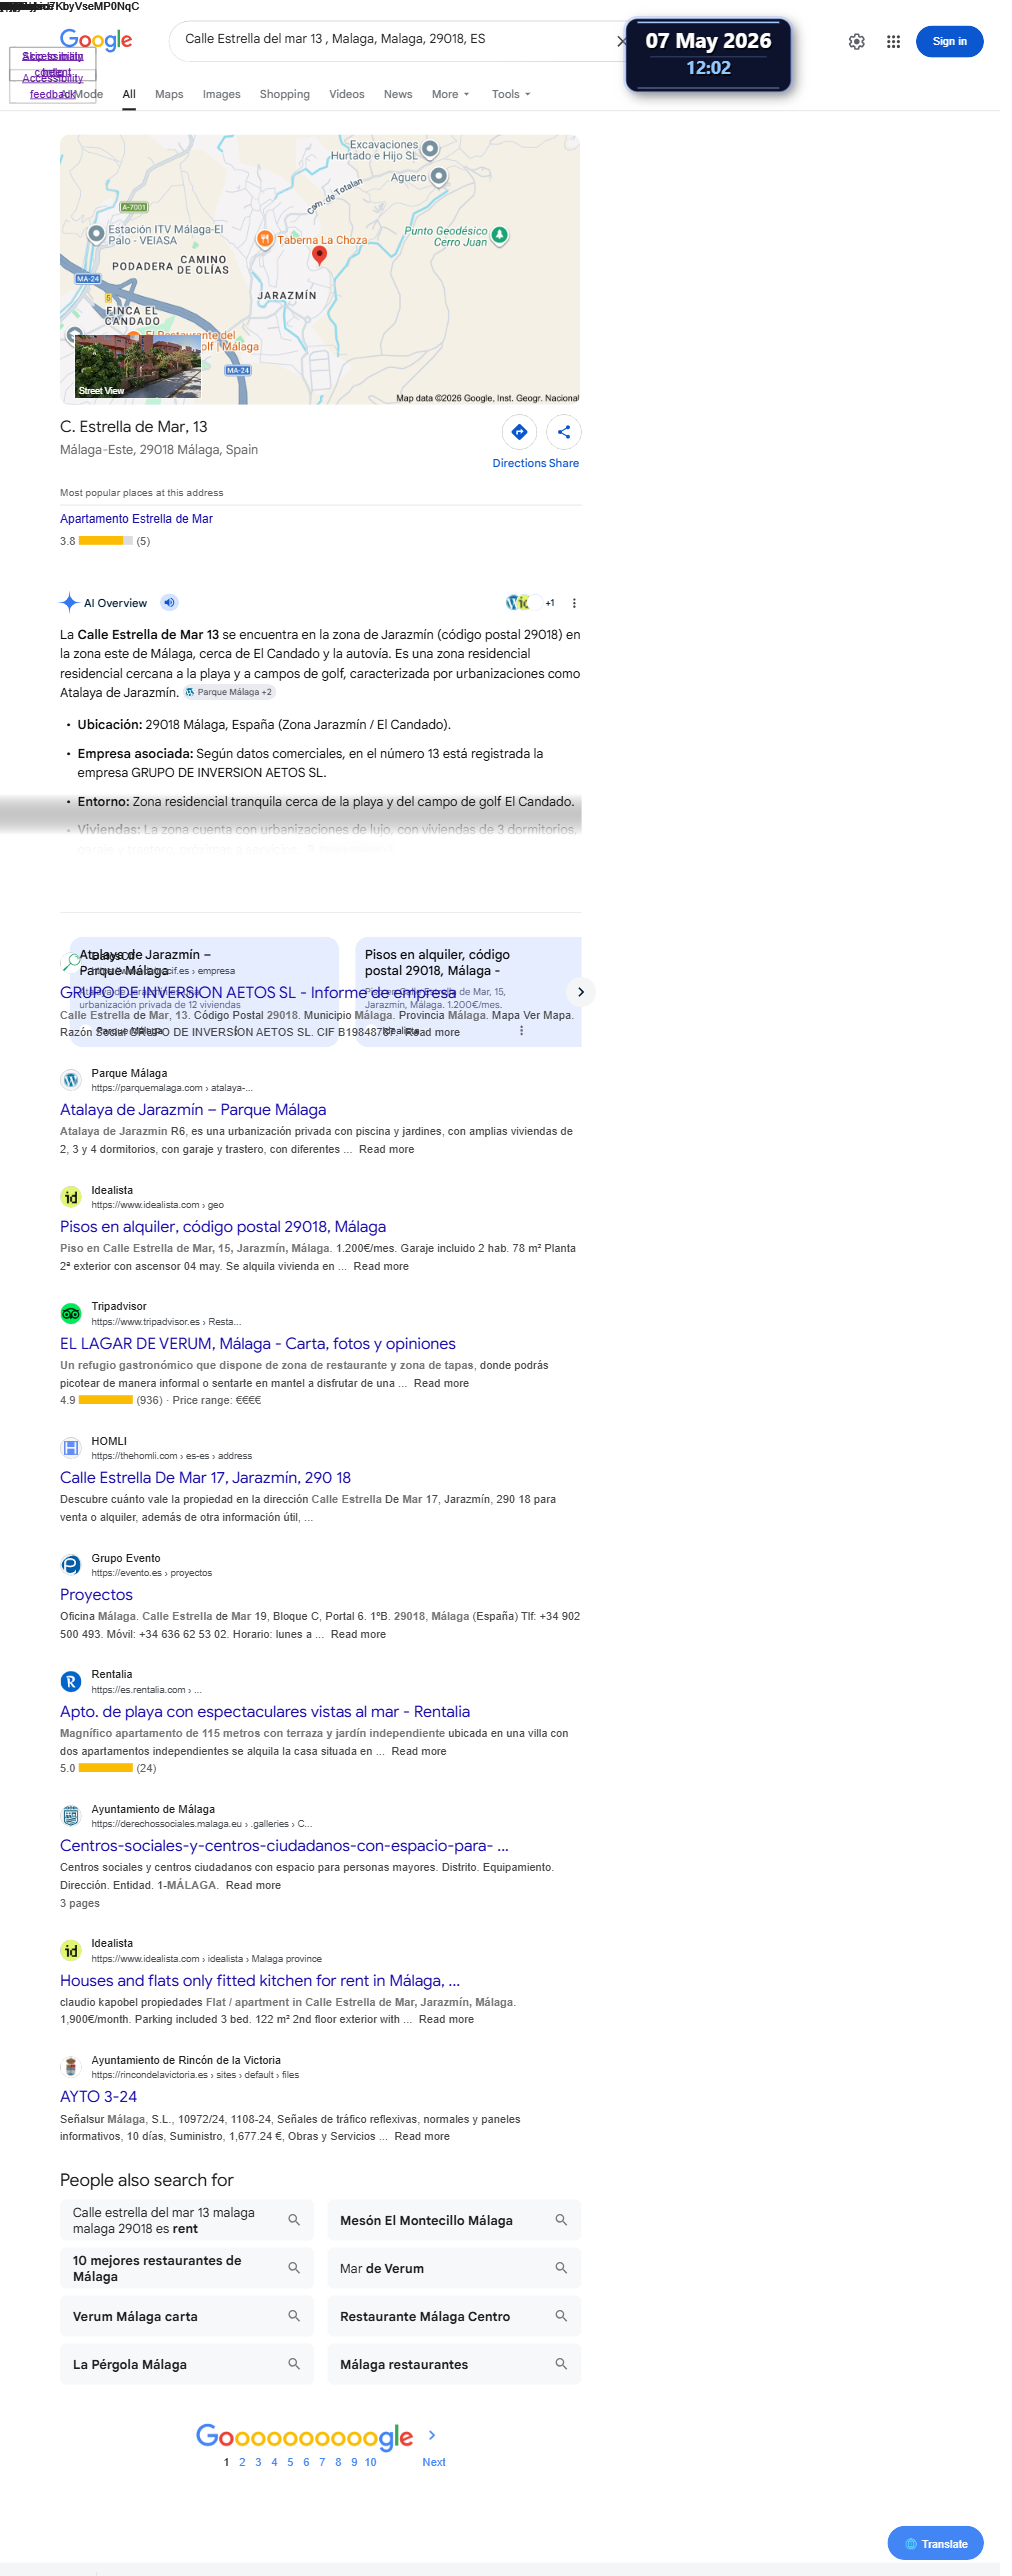Clear the search query with X icon
1012x2576 pixels.
621,41
